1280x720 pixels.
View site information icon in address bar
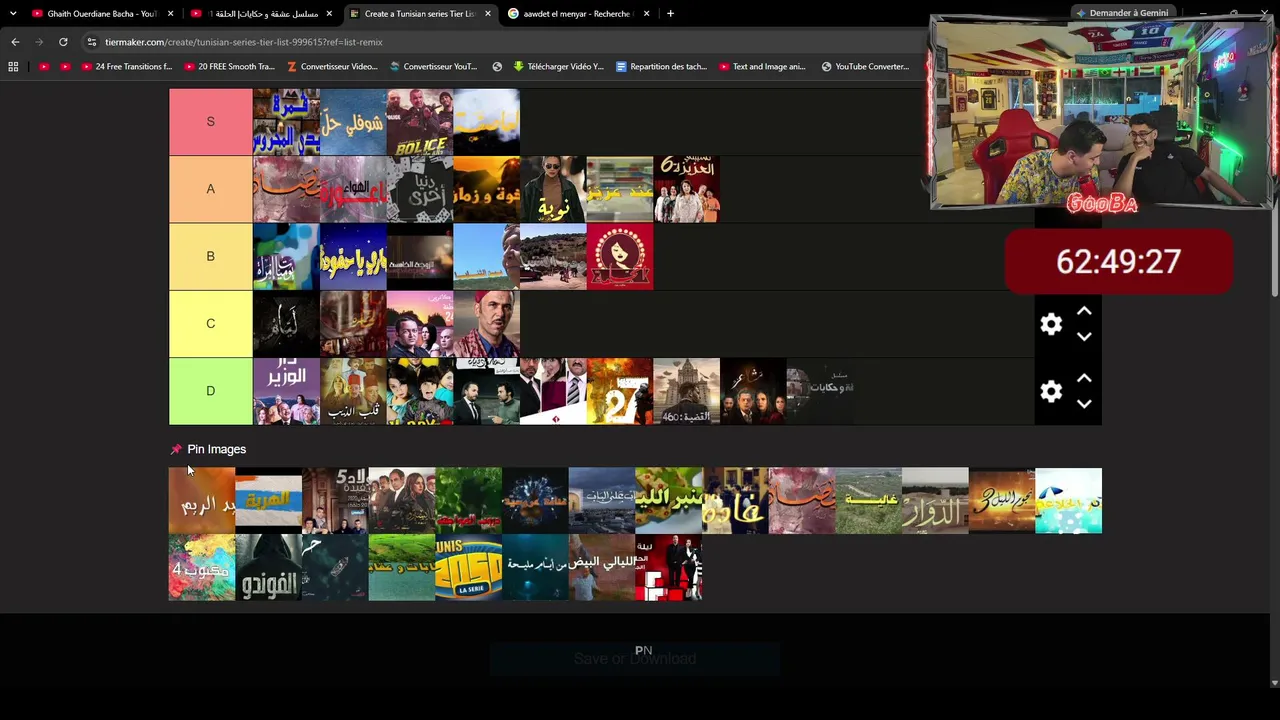tap(91, 42)
